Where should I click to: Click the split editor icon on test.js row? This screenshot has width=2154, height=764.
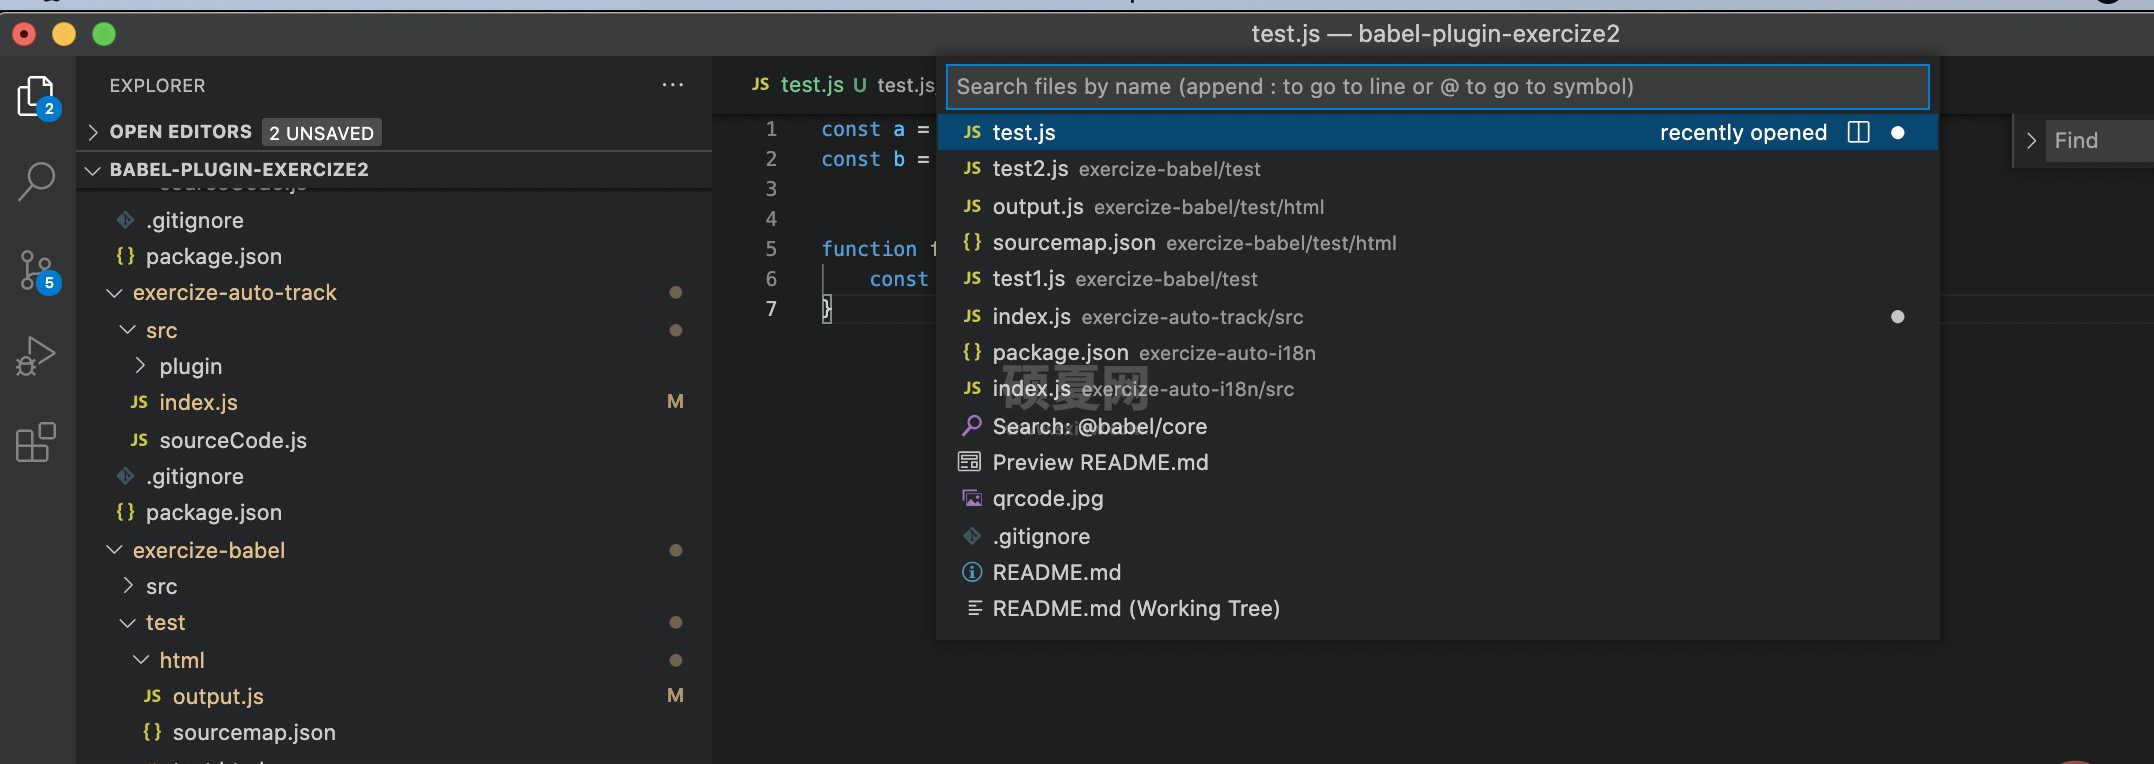pos(1858,132)
